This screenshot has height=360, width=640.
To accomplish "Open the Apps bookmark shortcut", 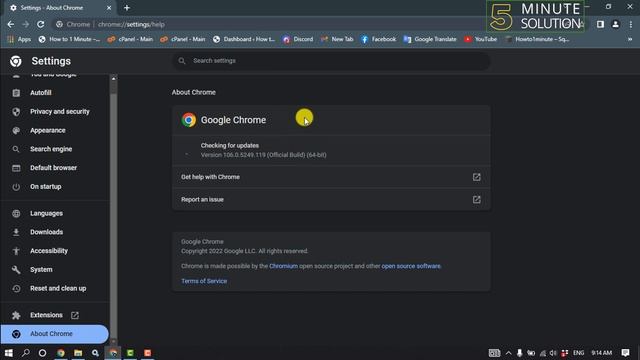I will (19, 39).
